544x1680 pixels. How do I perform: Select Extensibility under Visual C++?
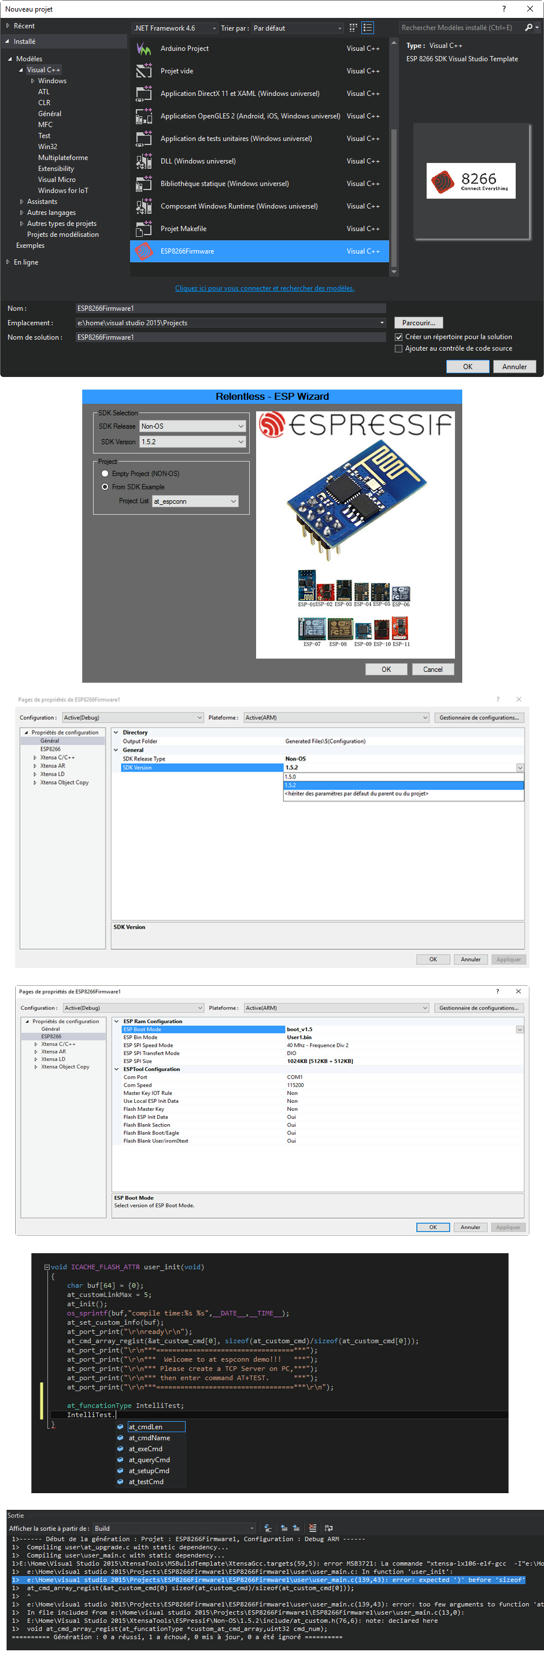point(56,169)
